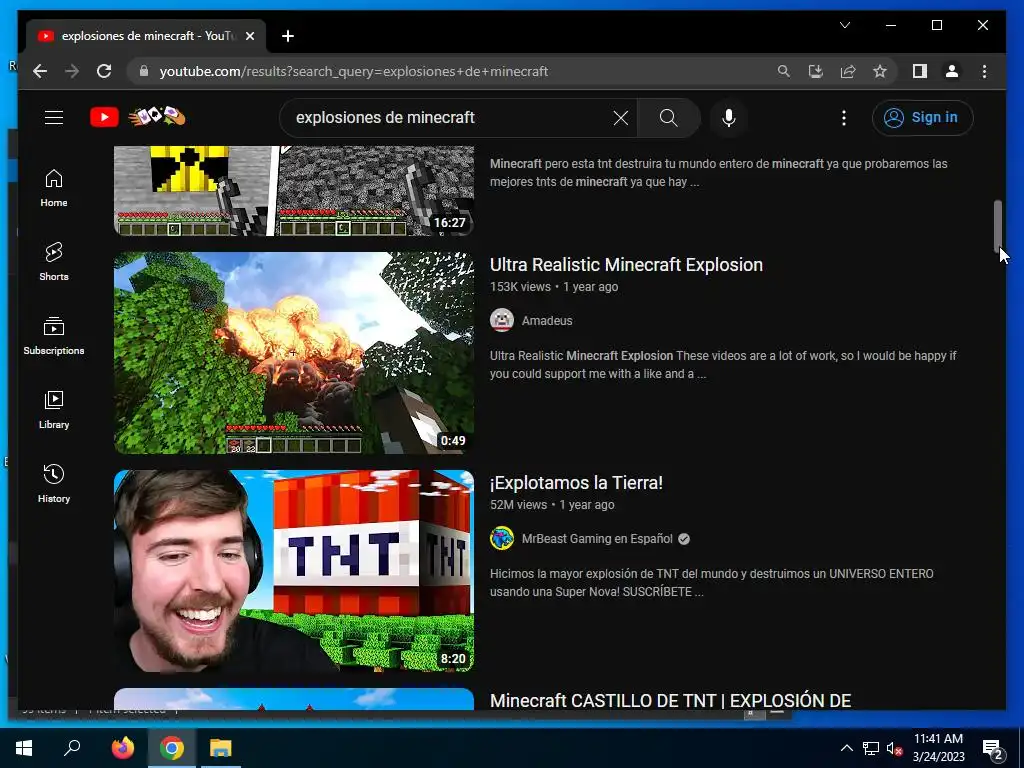Open a new browser tab

287,36
